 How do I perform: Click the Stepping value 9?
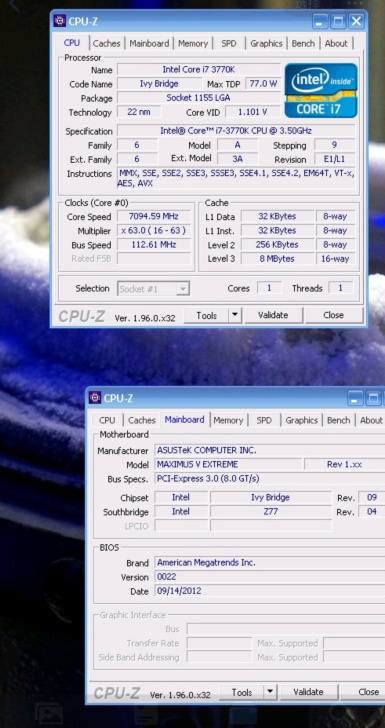click(335, 145)
